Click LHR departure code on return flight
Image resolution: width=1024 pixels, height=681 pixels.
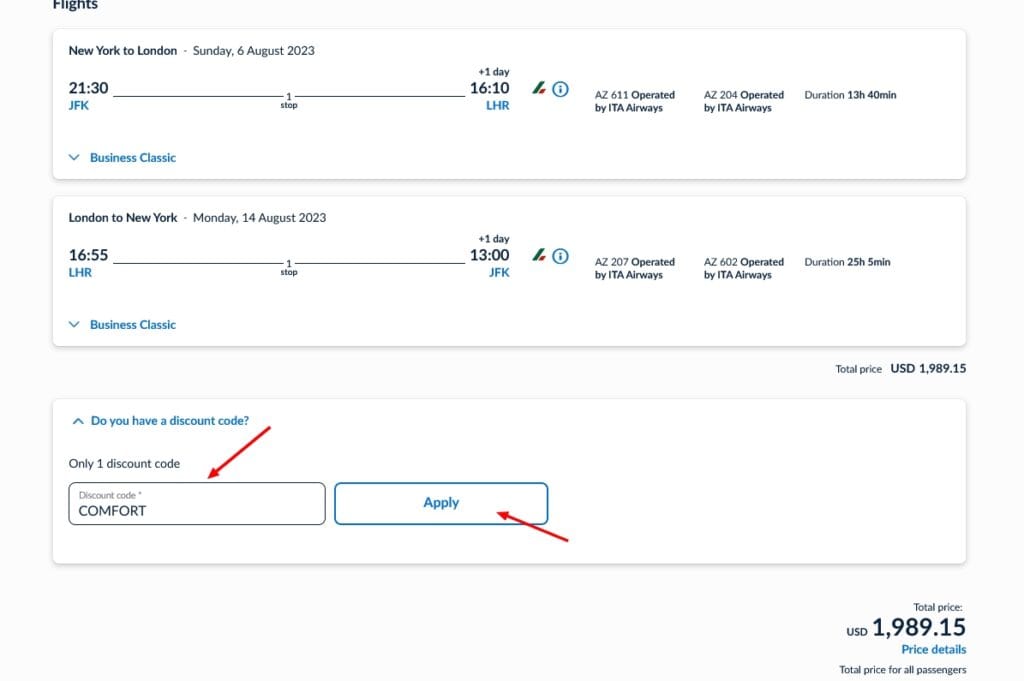[x=80, y=272]
